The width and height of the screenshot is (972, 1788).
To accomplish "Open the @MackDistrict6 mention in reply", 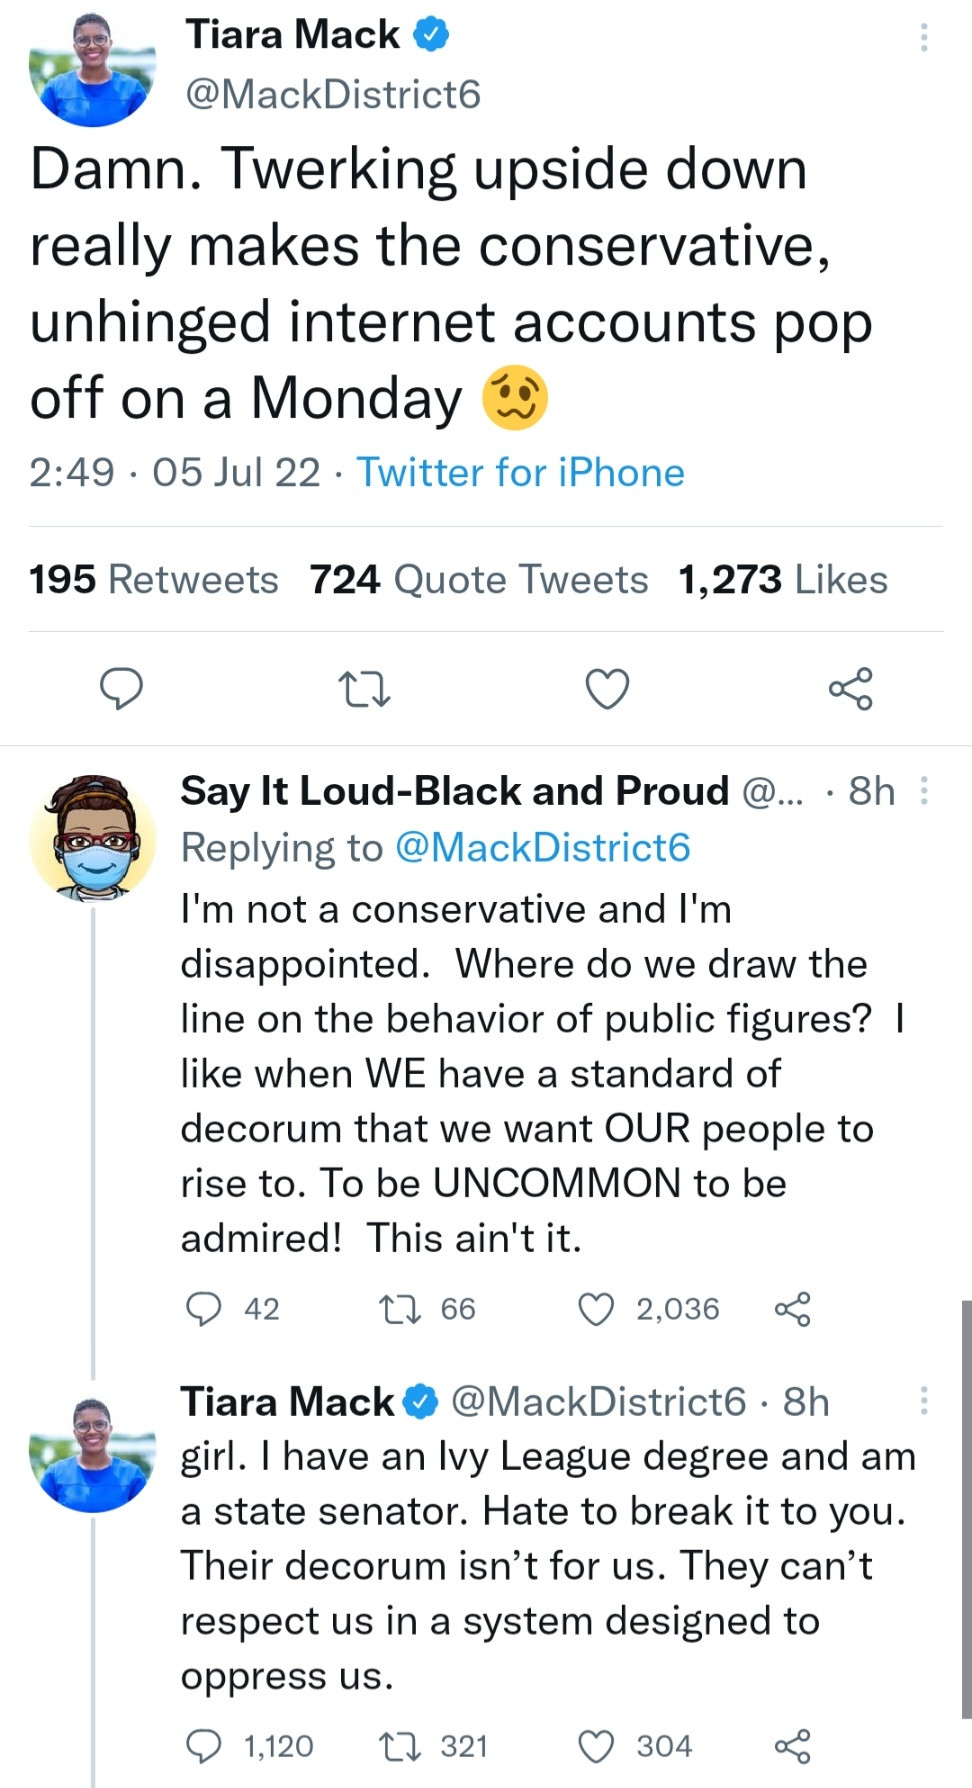I will (x=542, y=848).
